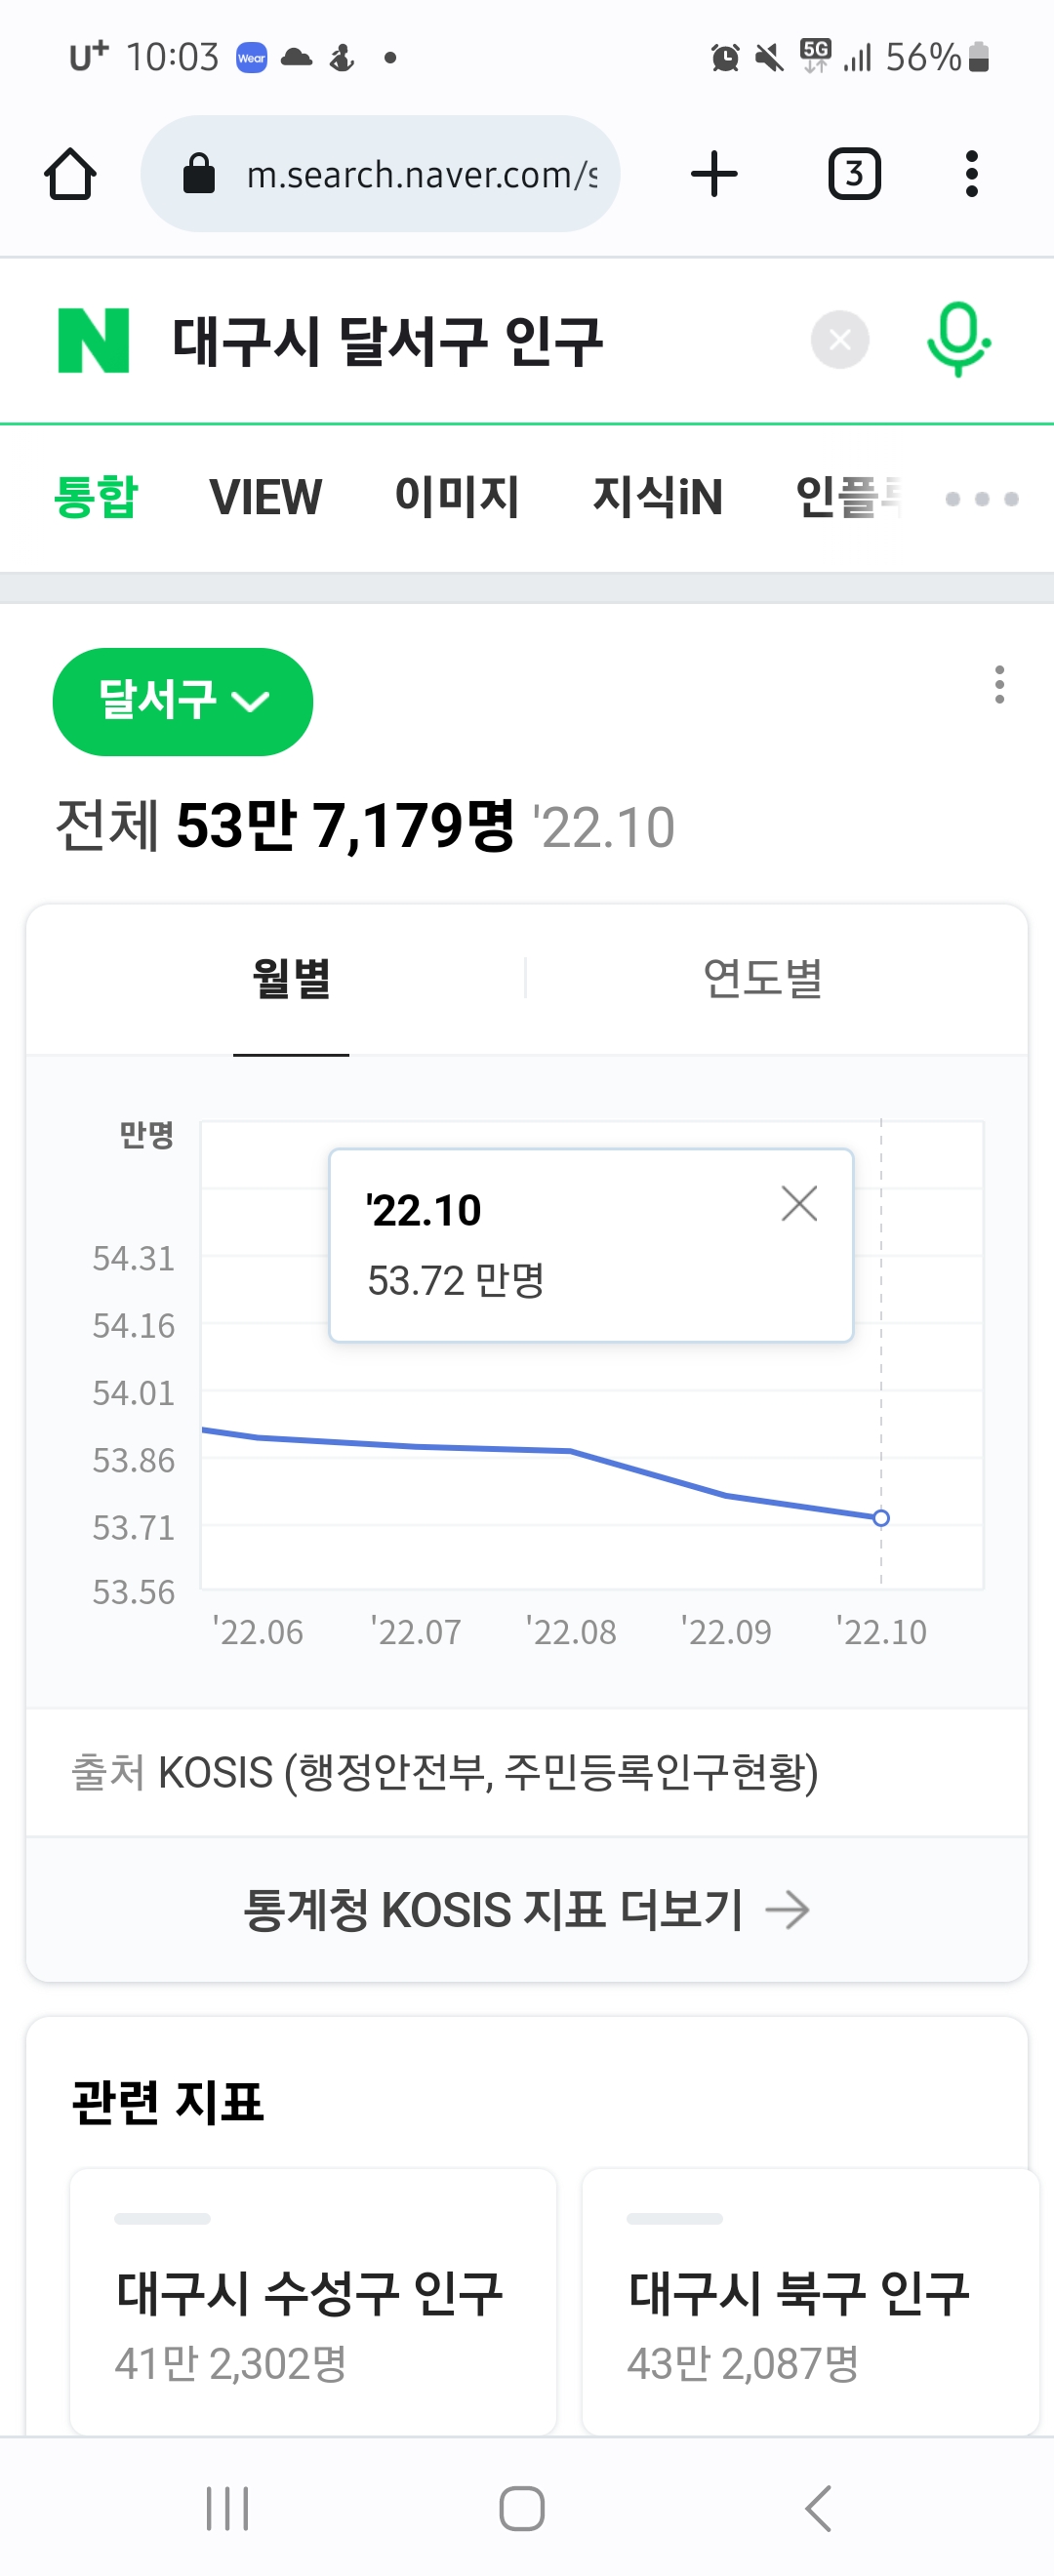This screenshot has height=2576, width=1054.
Task: Tap the green Naver N logo
Action: pyautogui.click(x=94, y=341)
